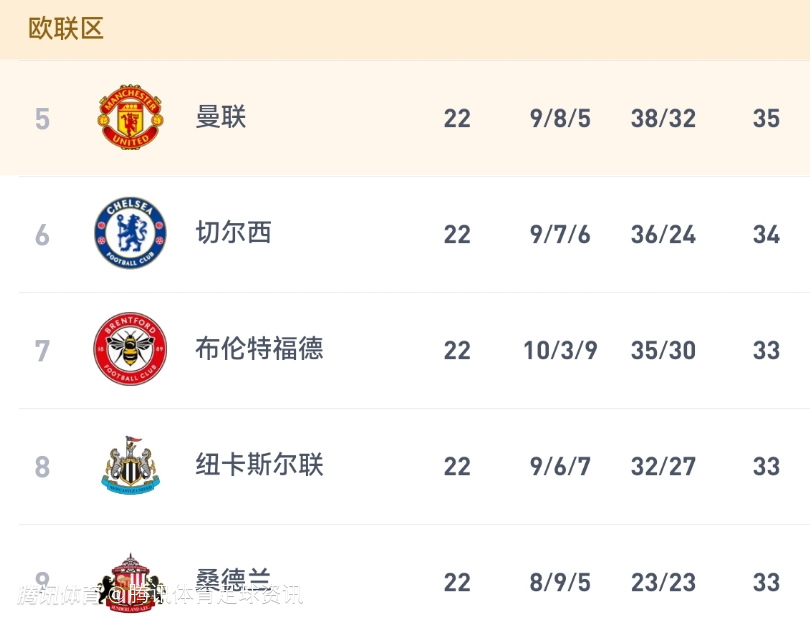Click the Sunderland club crest
Image resolution: width=810 pixels, height=620 pixels.
[x=131, y=578]
